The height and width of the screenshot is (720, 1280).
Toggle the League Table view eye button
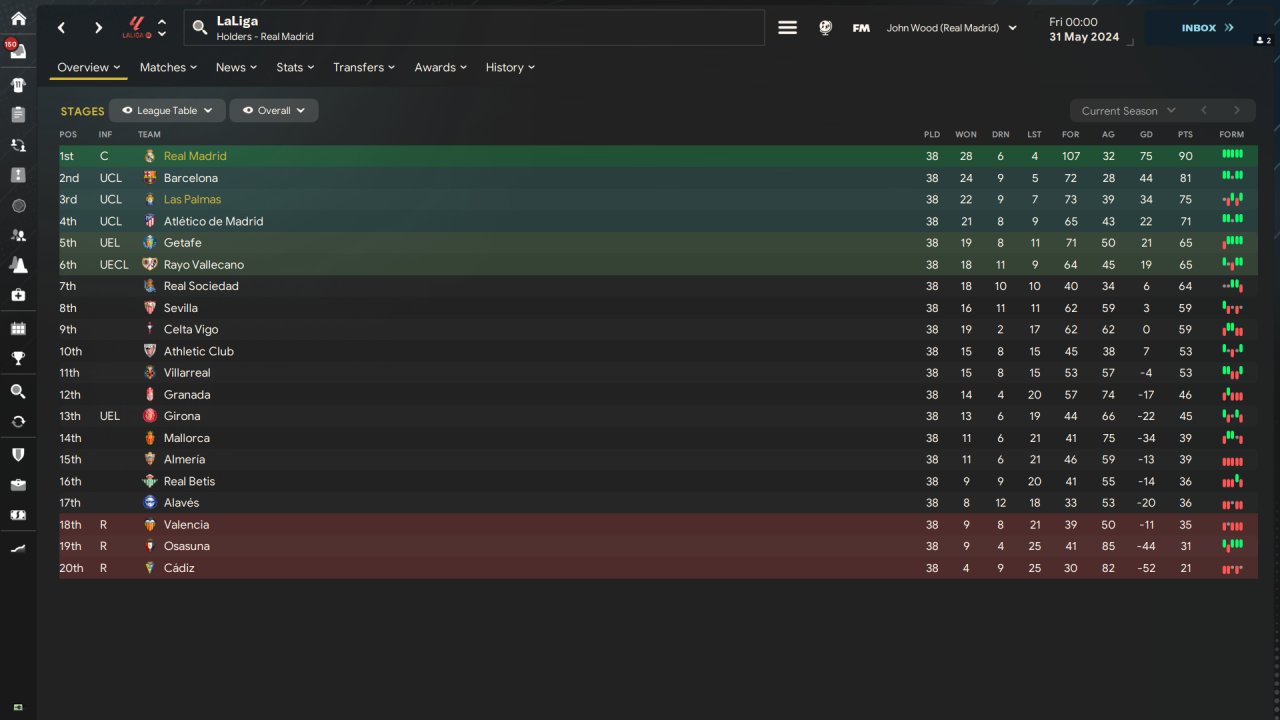click(167, 111)
